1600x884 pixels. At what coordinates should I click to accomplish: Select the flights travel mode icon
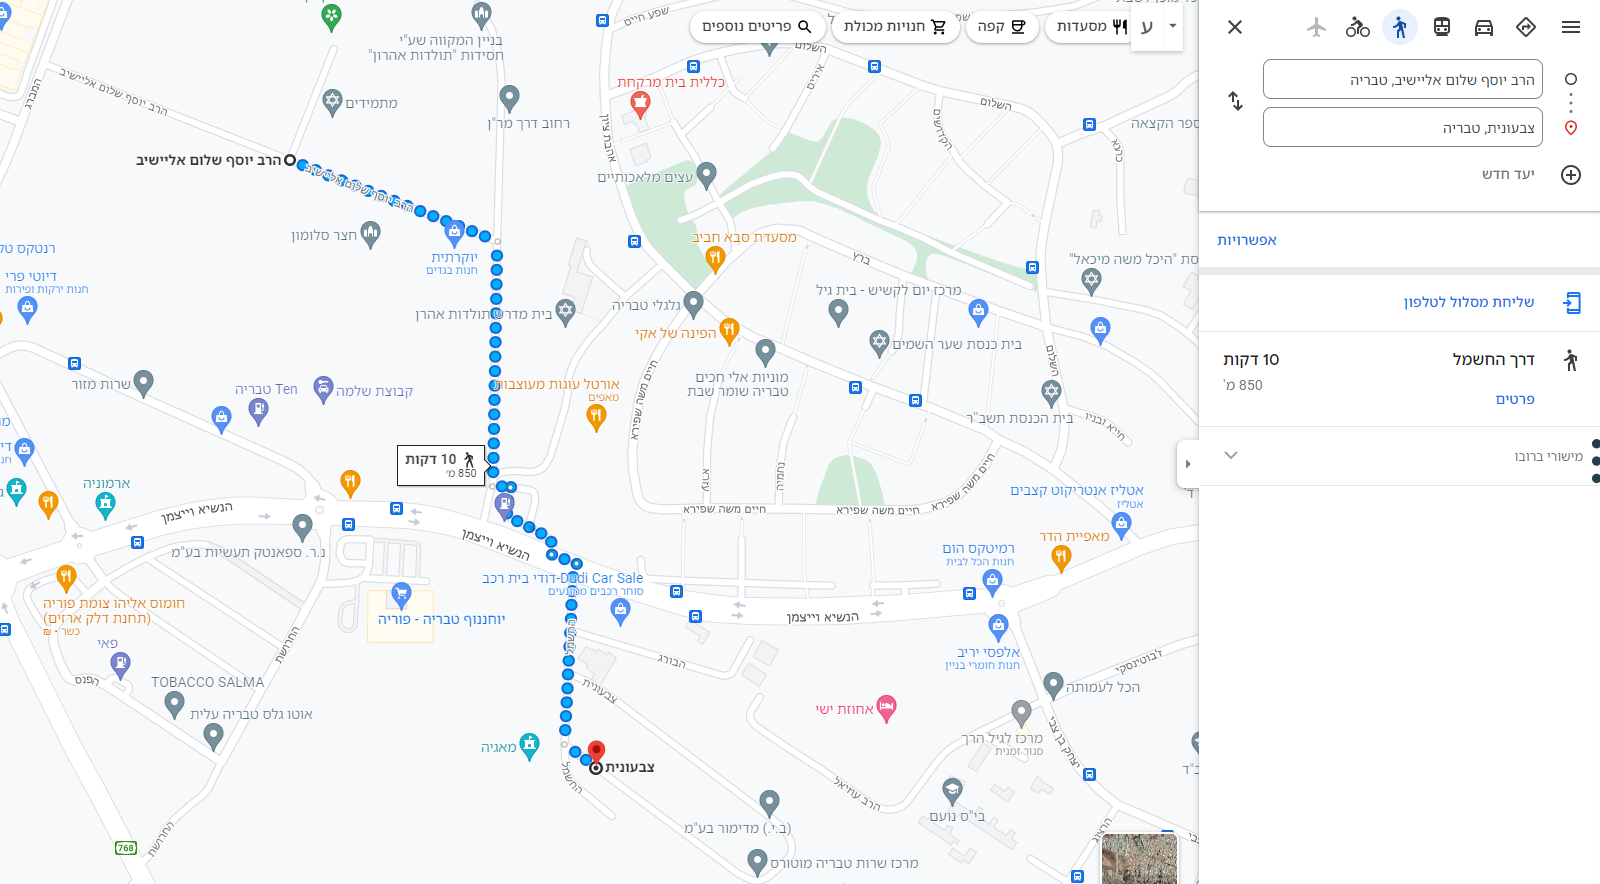1316,27
